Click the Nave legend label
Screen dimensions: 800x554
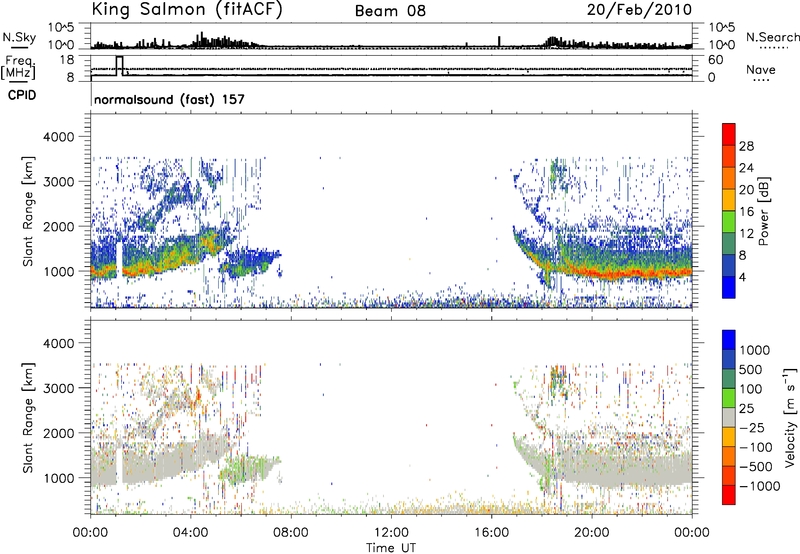point(761,69)
